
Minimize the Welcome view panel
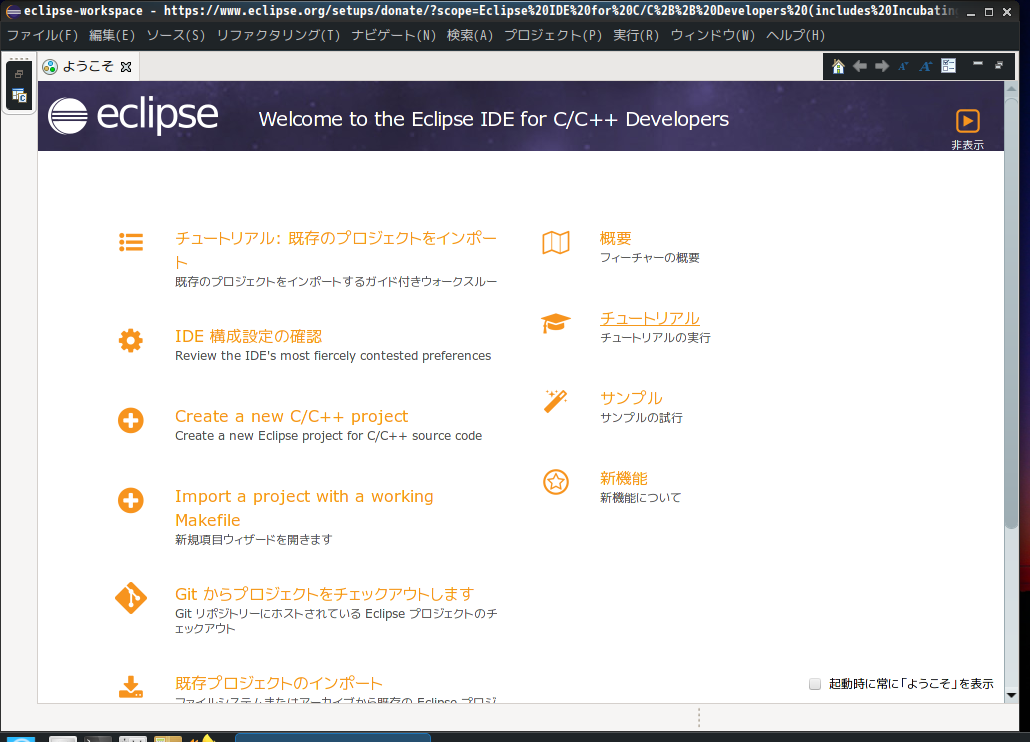pyautogui.click(x=977, y=64)
